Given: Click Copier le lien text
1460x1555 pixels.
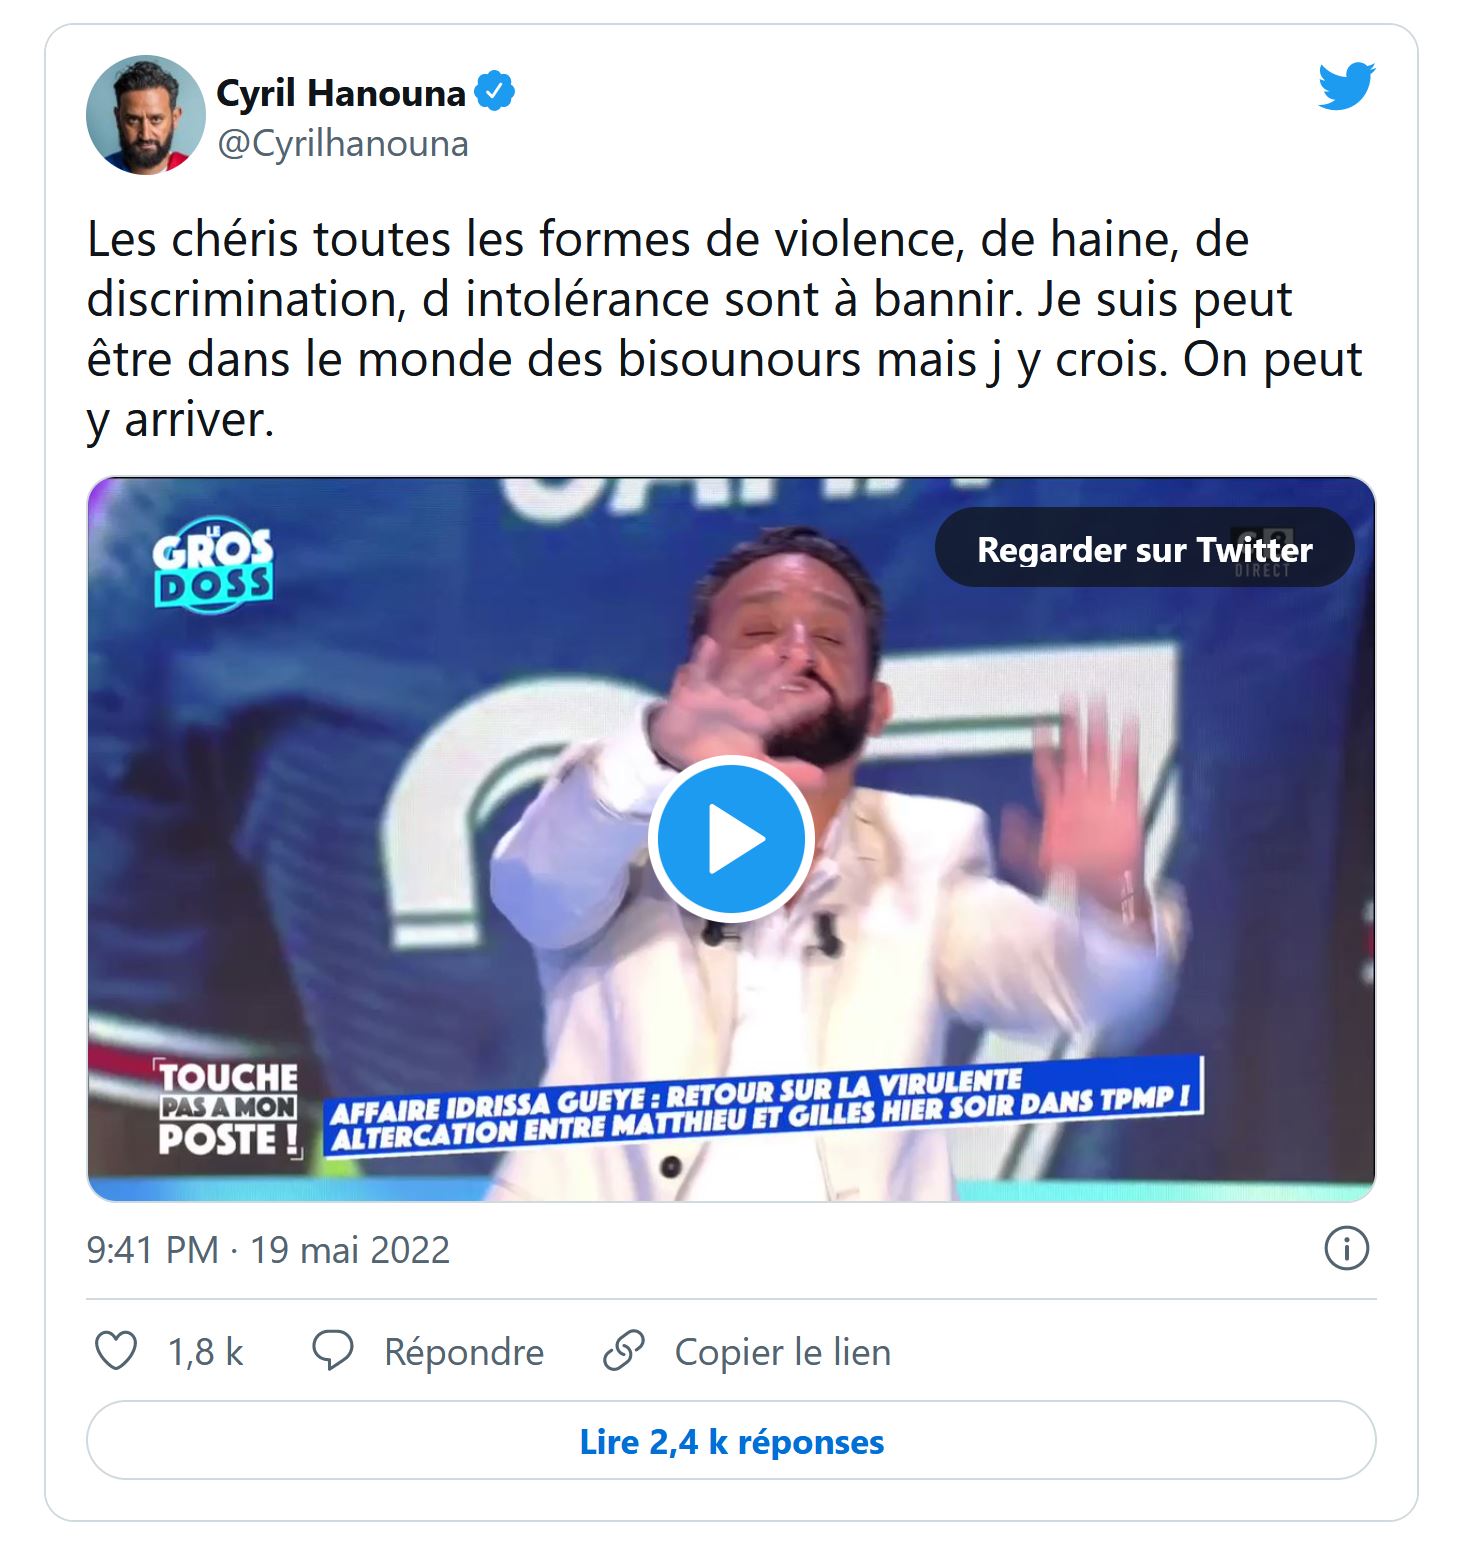Looking at the screenshot, I should pyautogui.click(x=783, y=1352).
